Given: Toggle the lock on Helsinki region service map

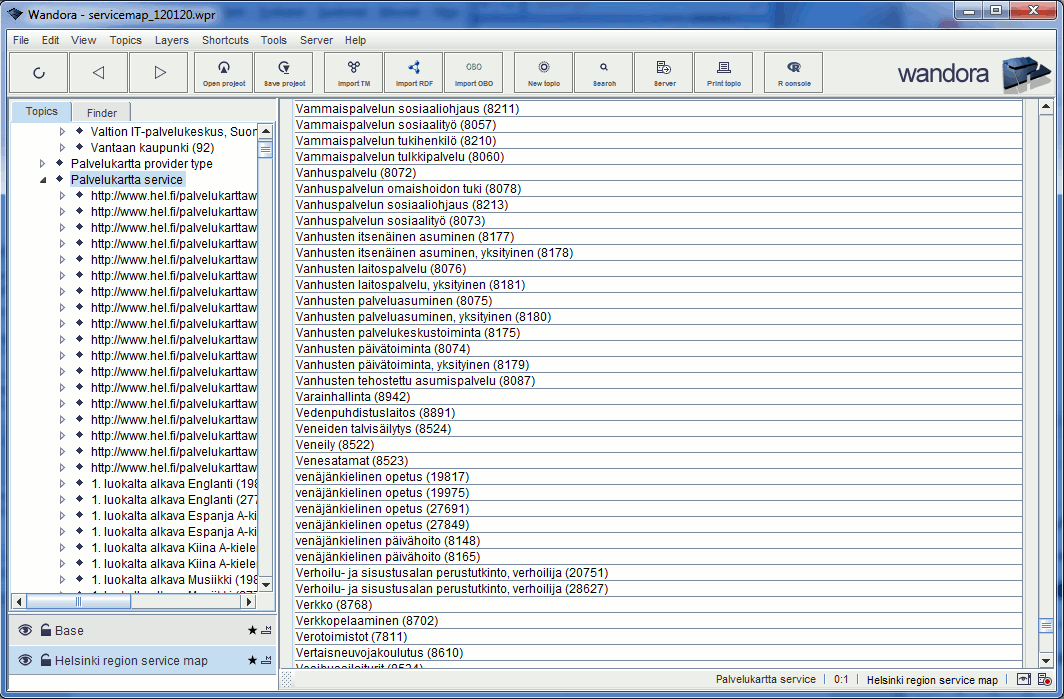Looking at the screenshot, I should click(x=46, y=660).
